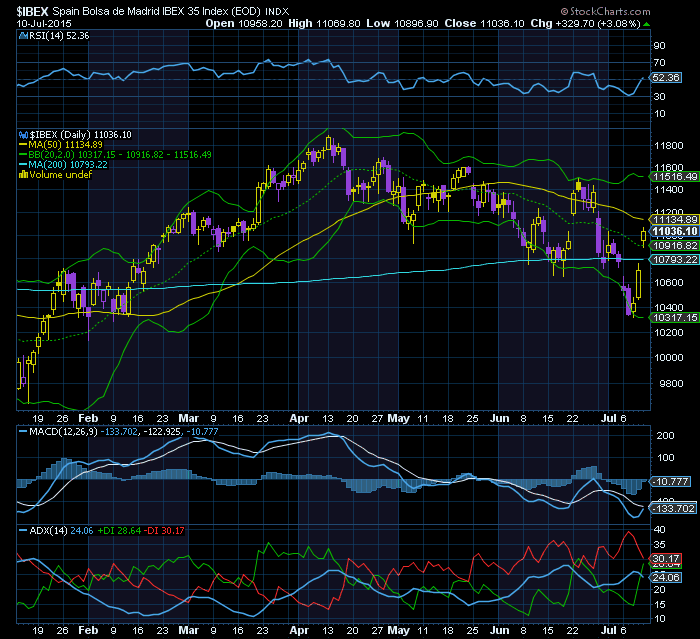Viewport: 700px width, 639px height.
Task: Click the 9800 price axis label
Action: (671, 384)
